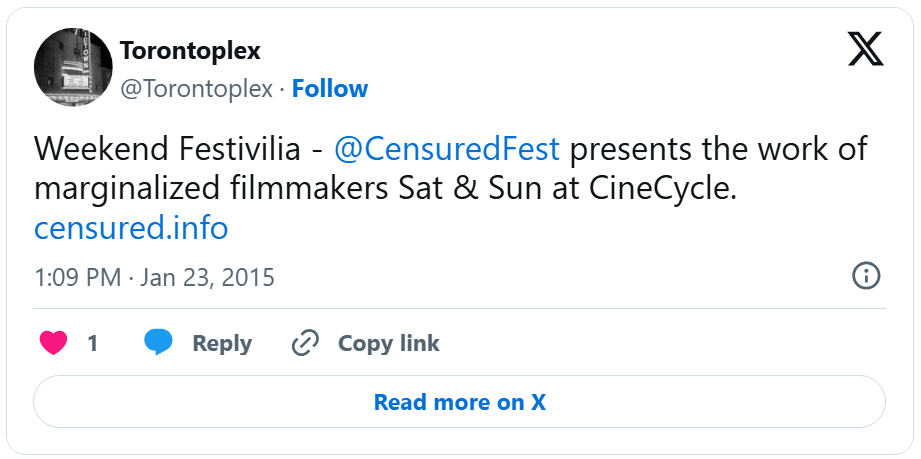921x459 pixels.
Task: Click the Torontoplex display name
Action: (190, 50)
